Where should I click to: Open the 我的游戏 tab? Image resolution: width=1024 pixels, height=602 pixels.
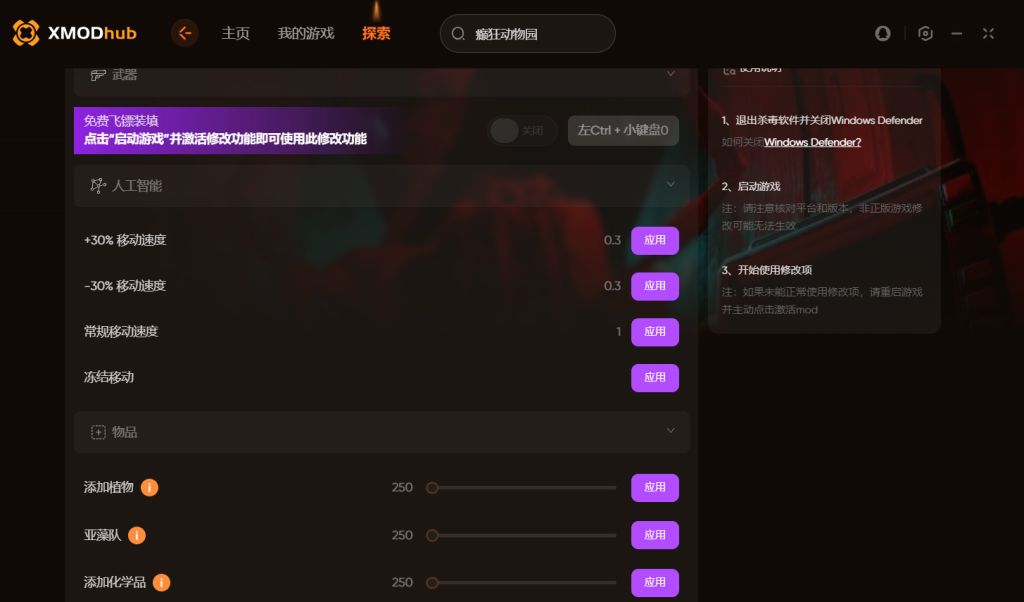(306, 33)
